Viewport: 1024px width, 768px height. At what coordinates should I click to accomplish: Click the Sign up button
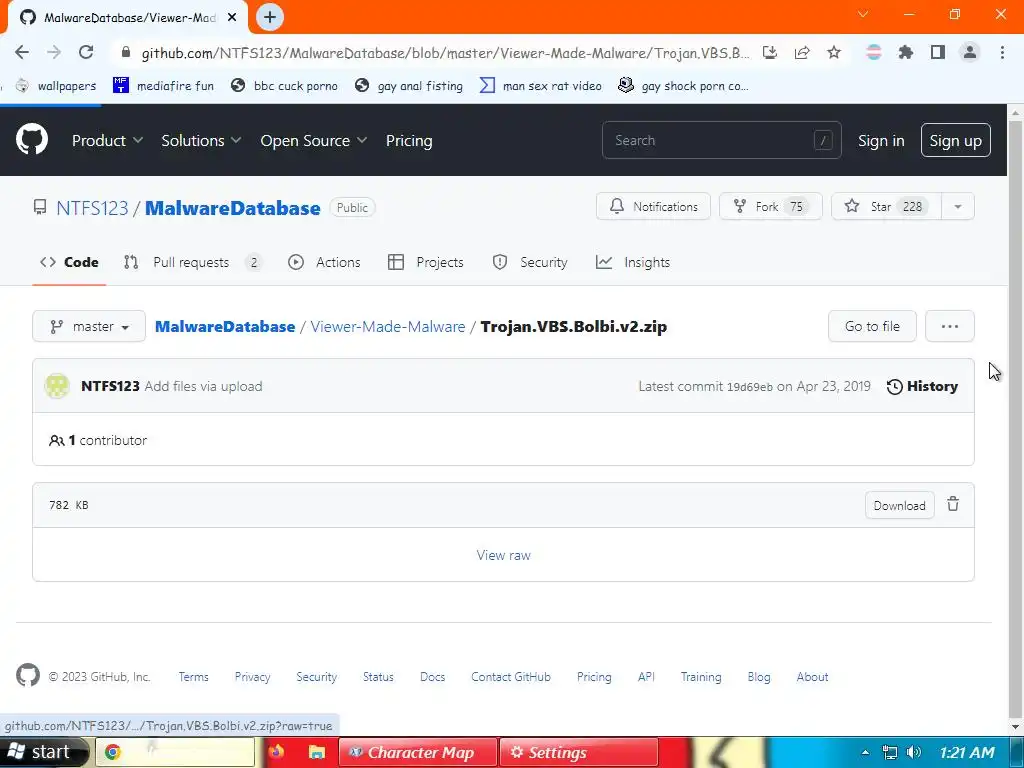tap(955, 140)
